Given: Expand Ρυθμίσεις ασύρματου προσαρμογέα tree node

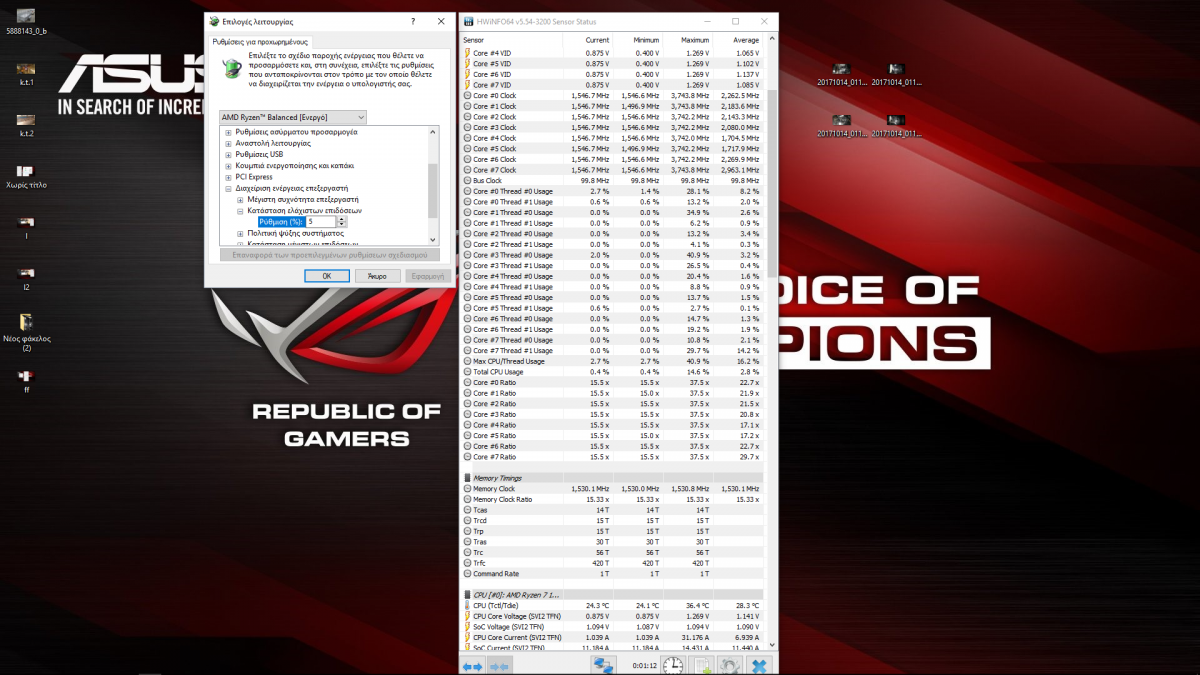Looking at the screenshot, I should click(x=228, y=132).
